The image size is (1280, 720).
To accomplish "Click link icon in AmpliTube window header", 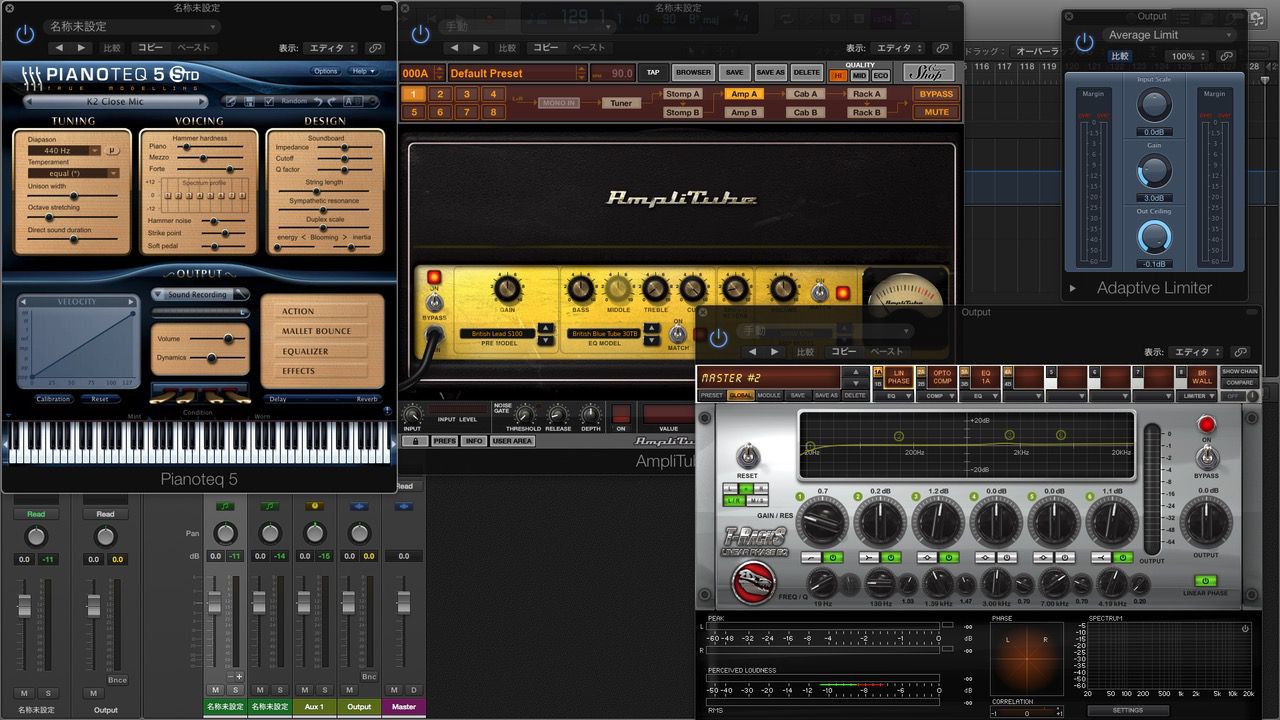I will [941, 48].
